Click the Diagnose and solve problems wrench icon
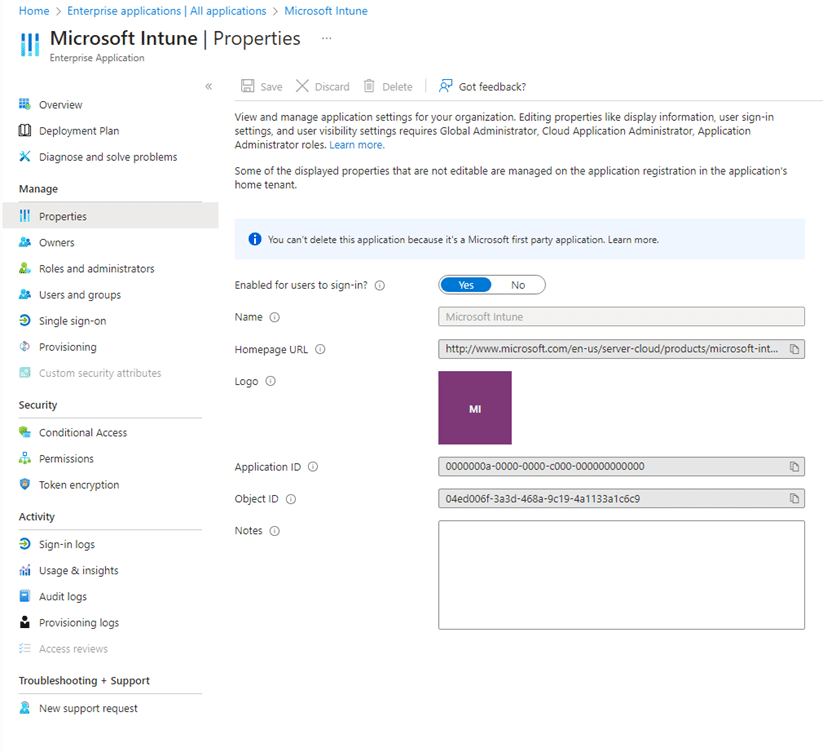Screen dimensions: 823x752 tap(25, 156)
